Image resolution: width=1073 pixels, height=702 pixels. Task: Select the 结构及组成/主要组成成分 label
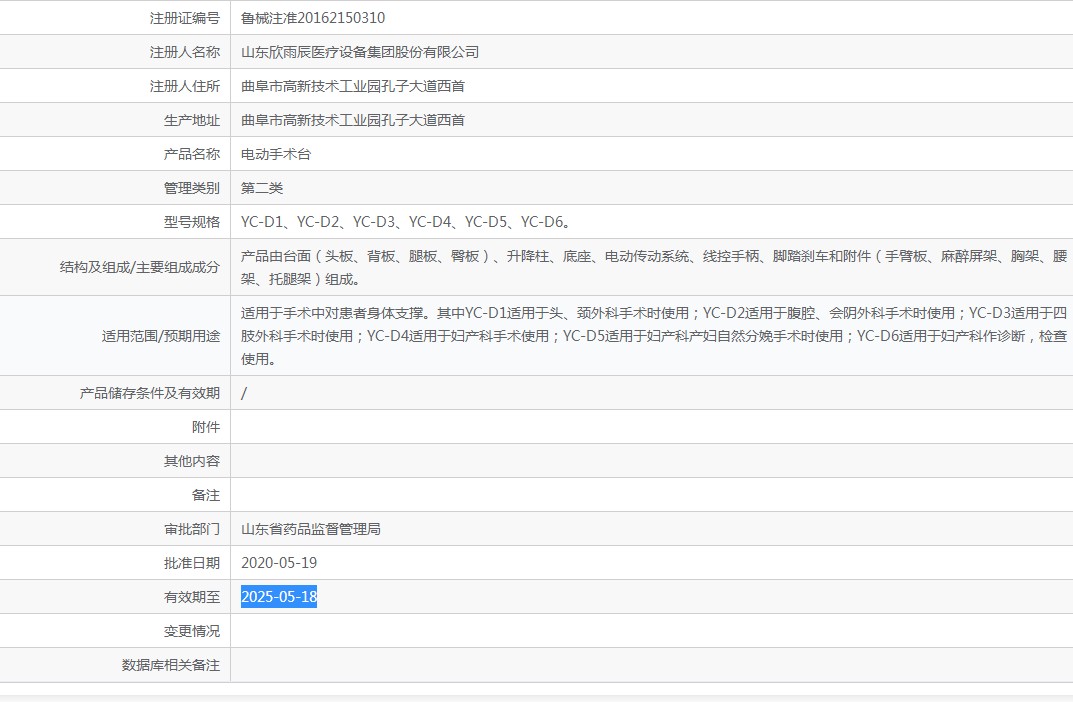click(x=140, y=268)
